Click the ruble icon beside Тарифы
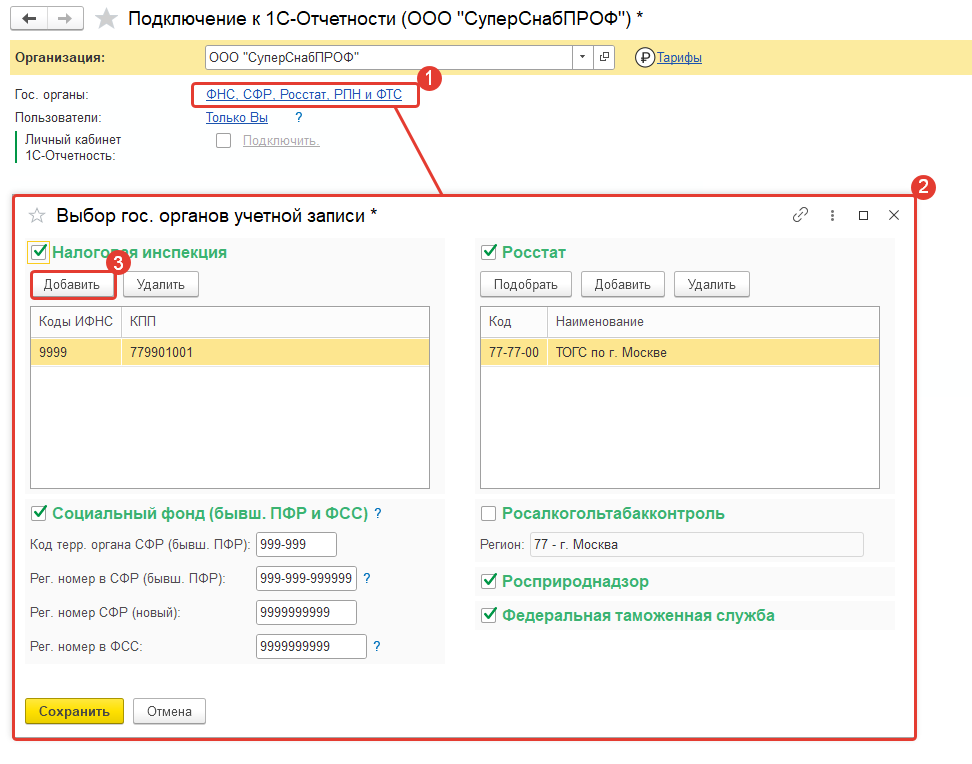Screen dimensions: 972x764 [645, 58]
